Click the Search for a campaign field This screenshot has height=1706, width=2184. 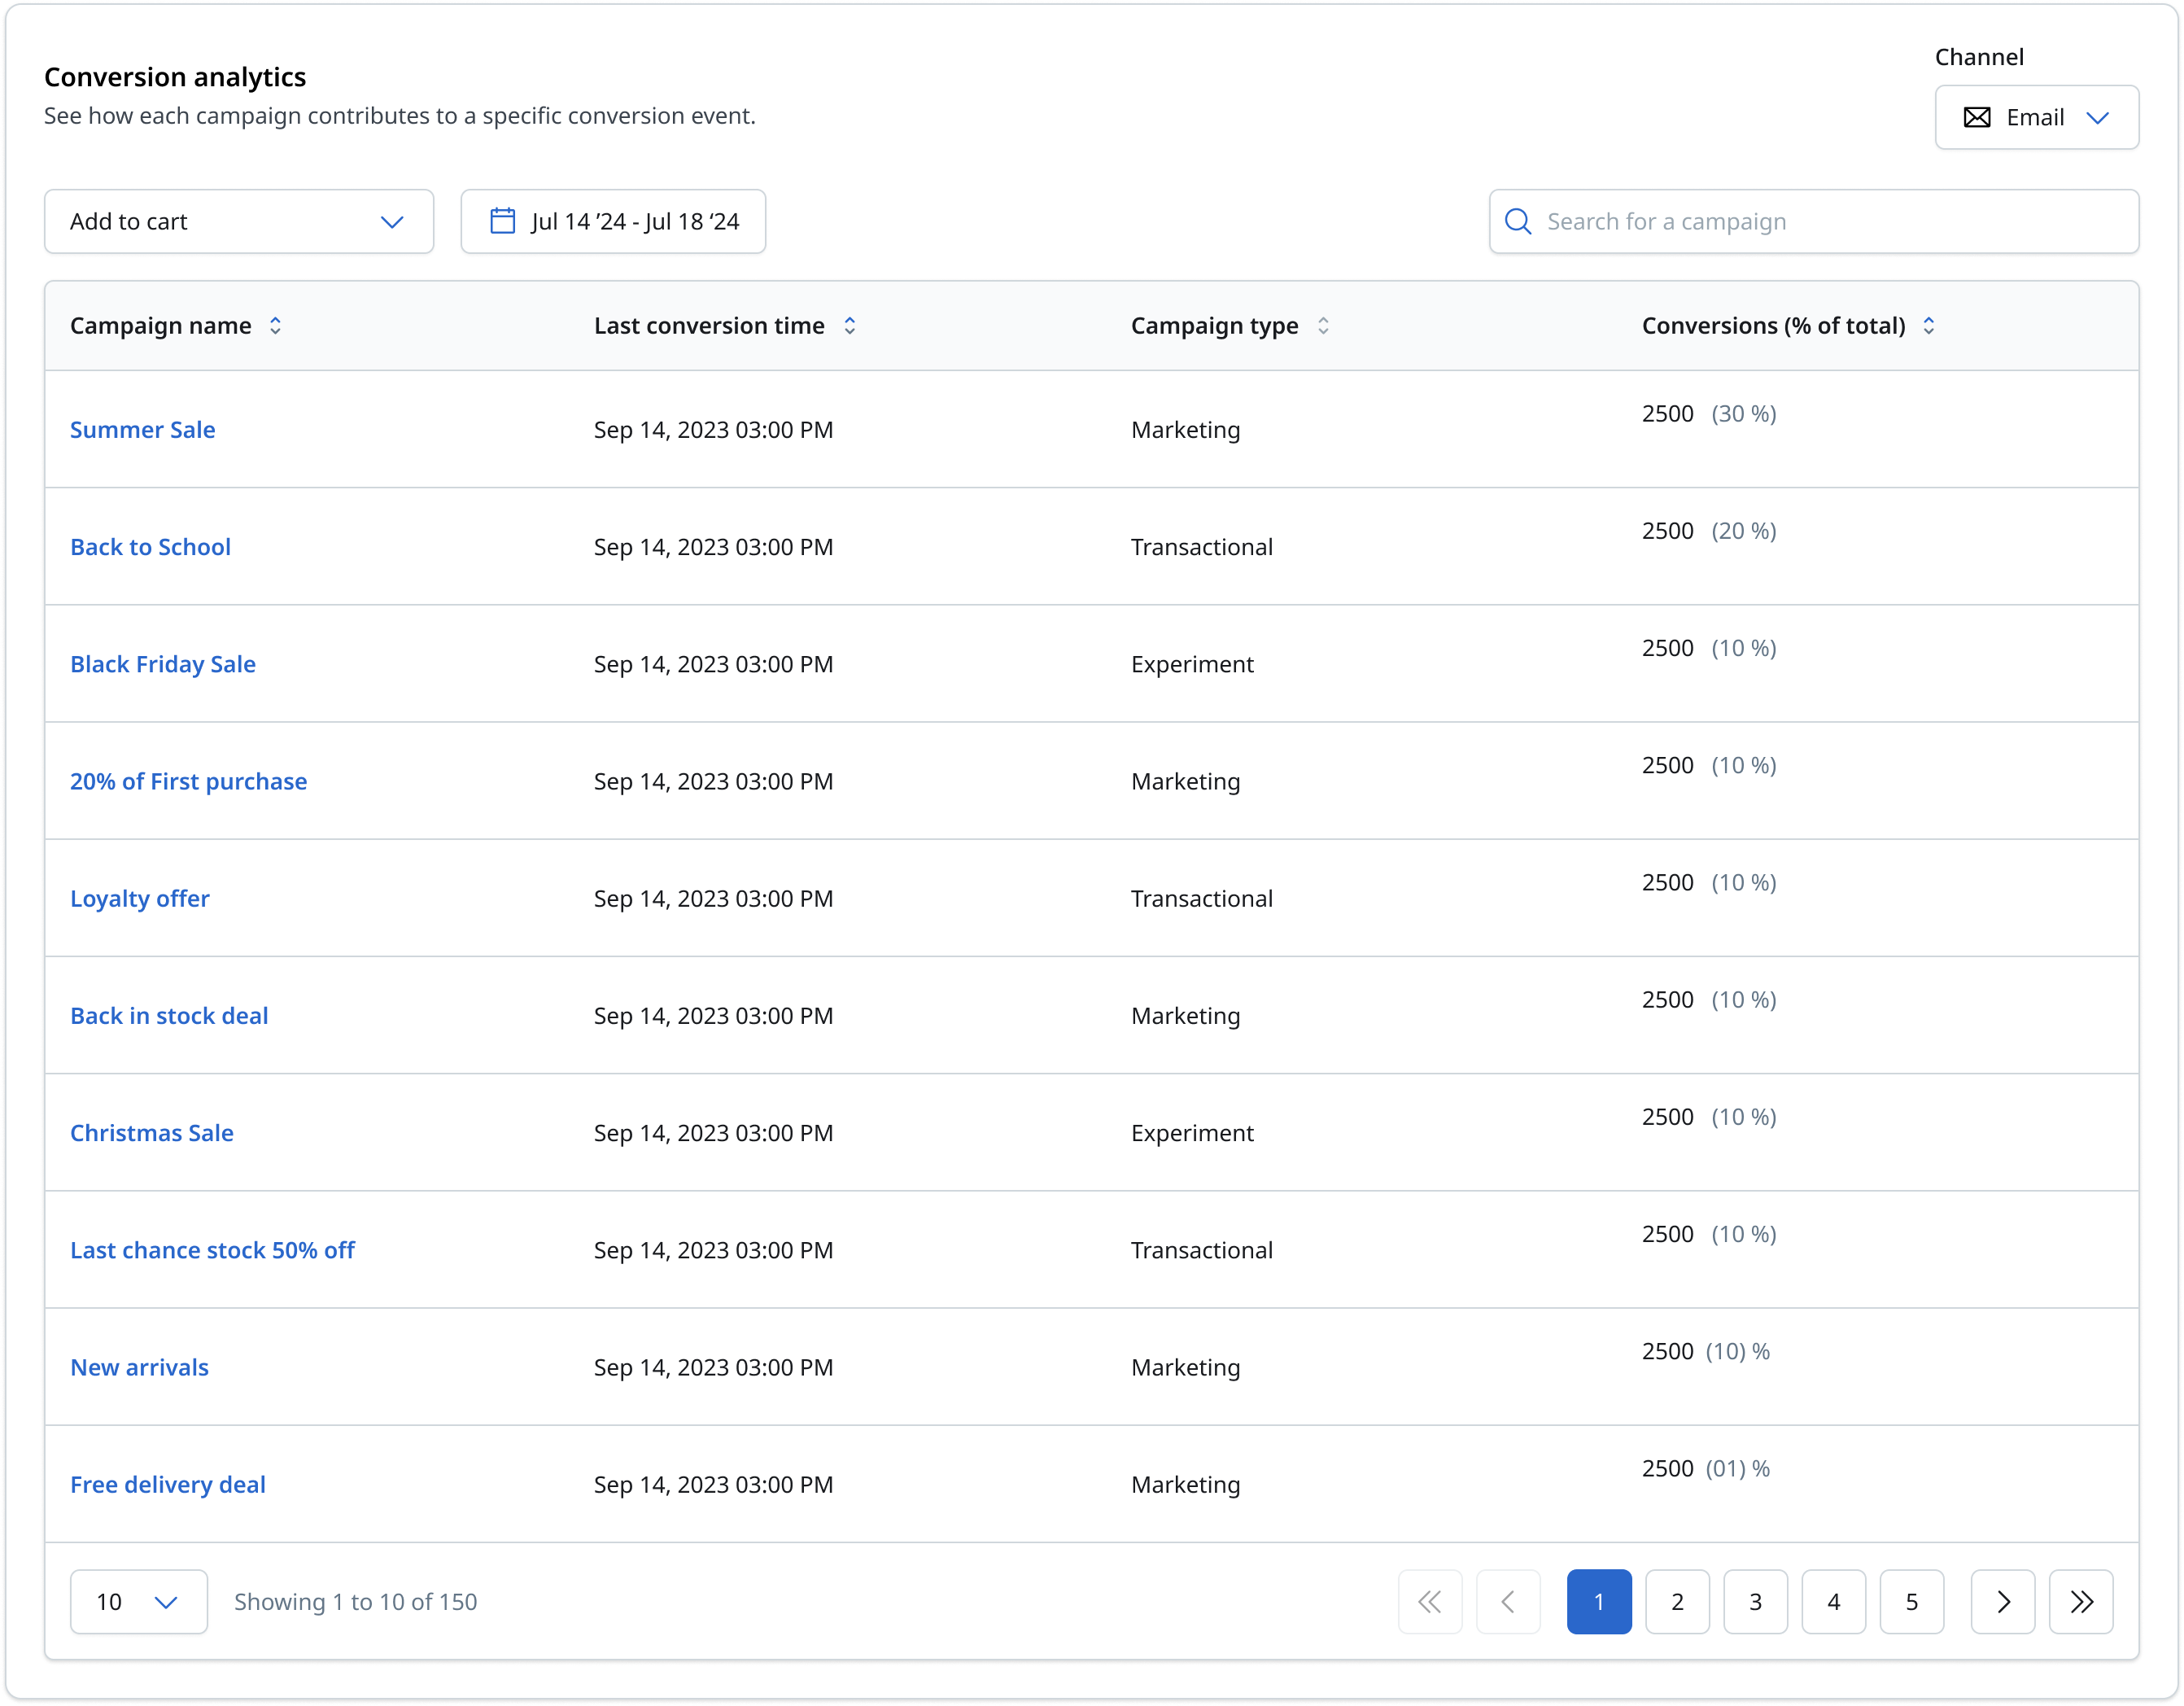click(x=1813, y=221)
